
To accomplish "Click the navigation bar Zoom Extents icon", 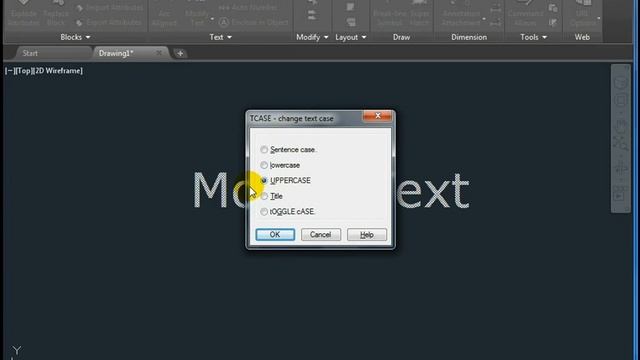I will coord(621,144).
